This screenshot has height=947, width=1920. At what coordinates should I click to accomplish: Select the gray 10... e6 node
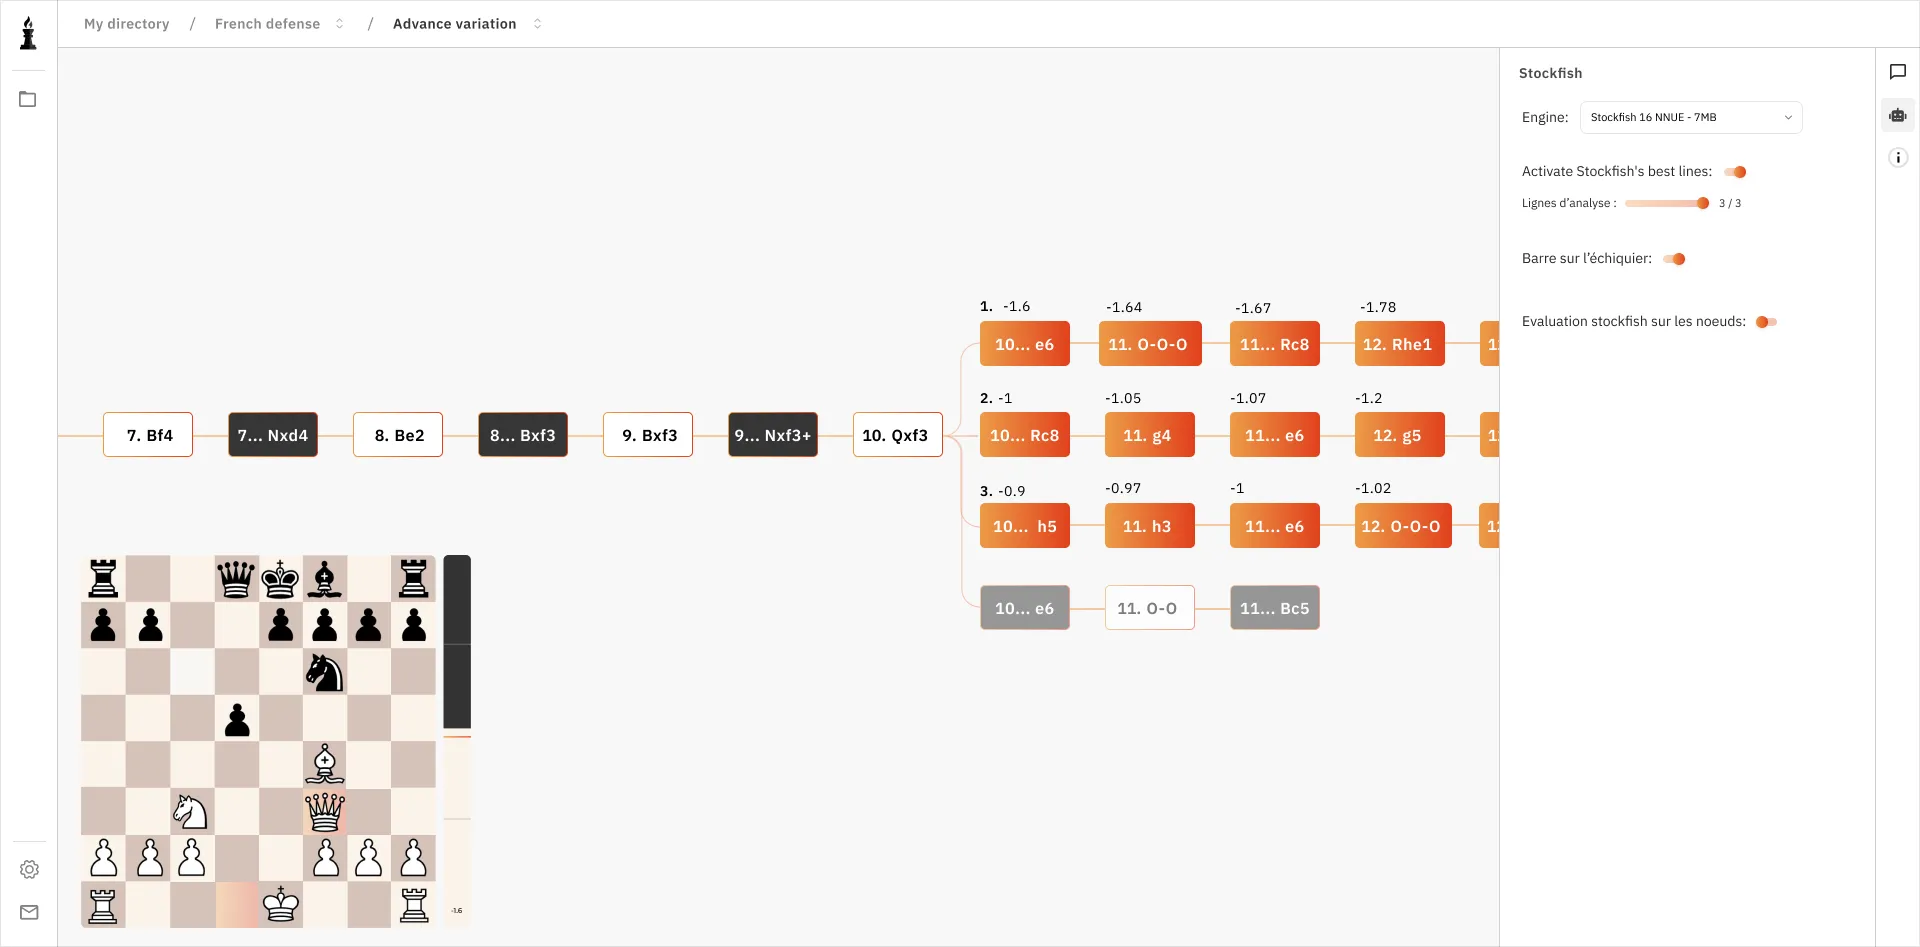[1025, 608]
